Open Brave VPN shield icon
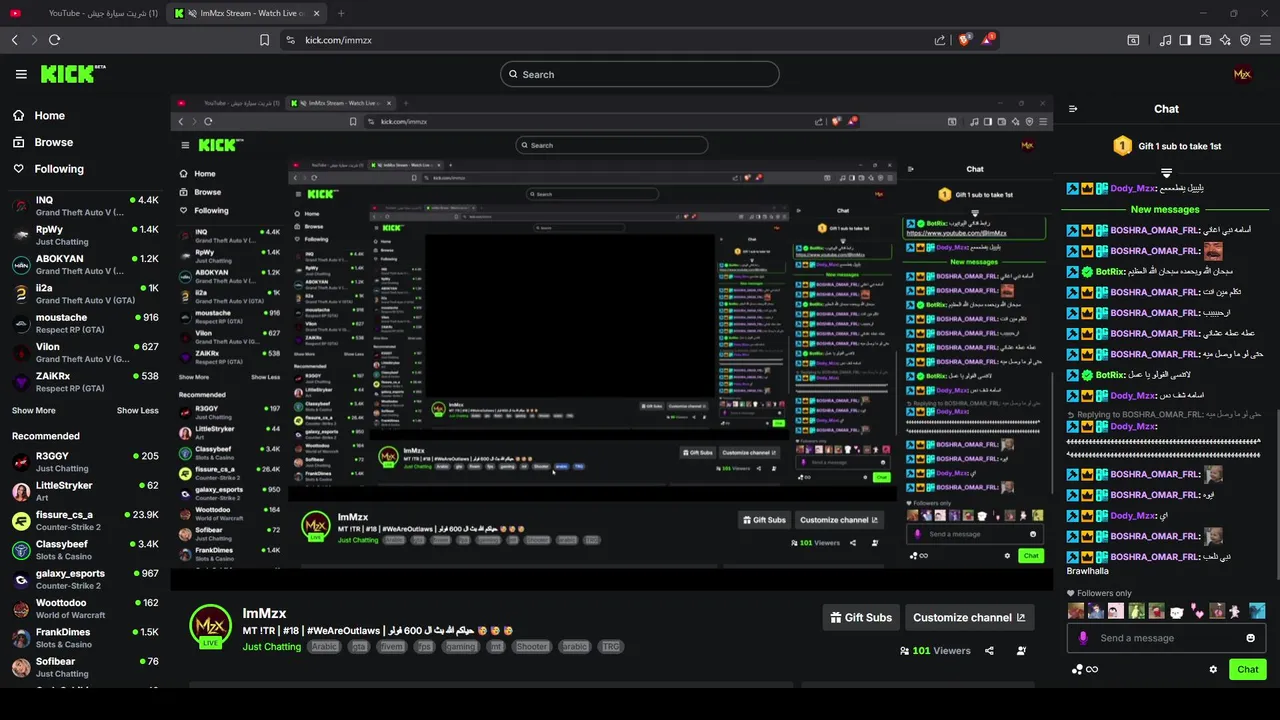The image size is (1280, 720). point(1245,40)
